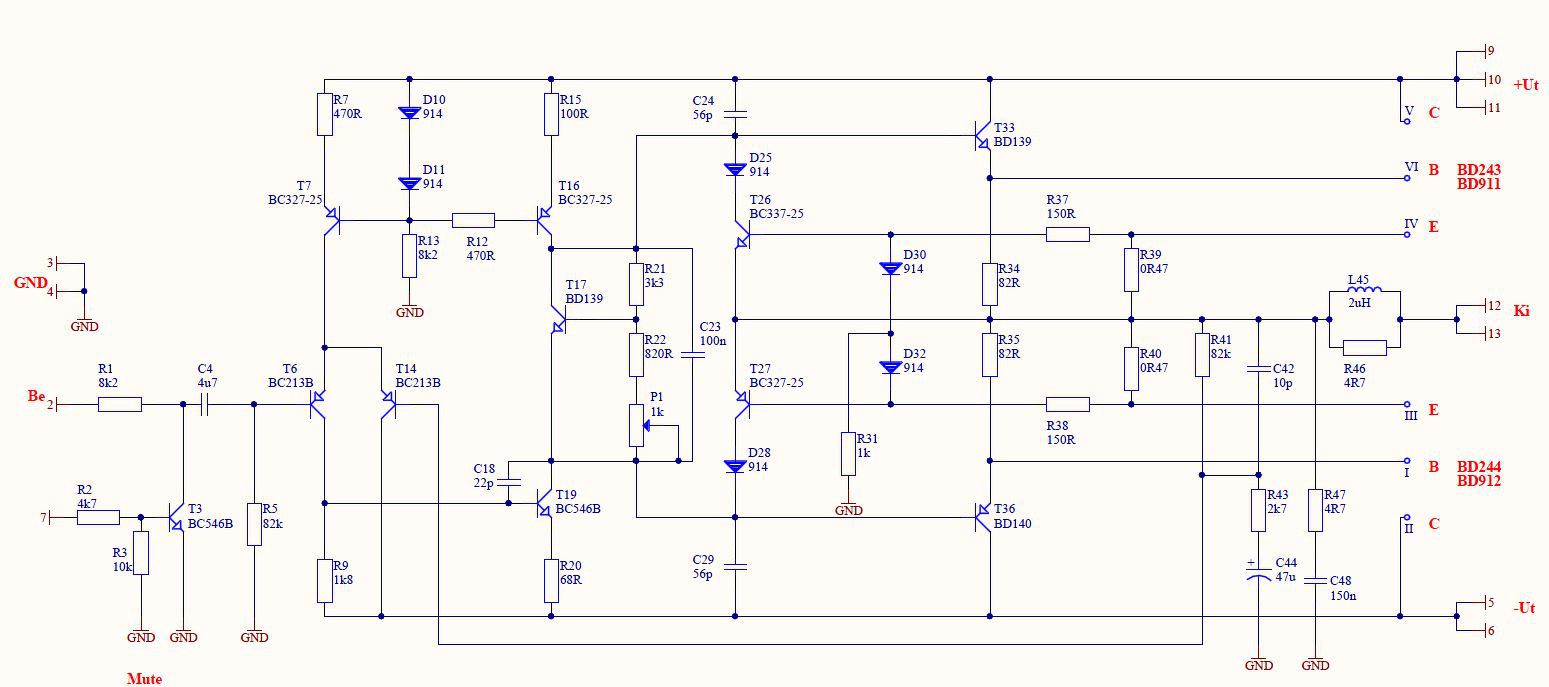
Task: Click the T3 BC546B mute transistor symbol
Action: click(176, 517)
